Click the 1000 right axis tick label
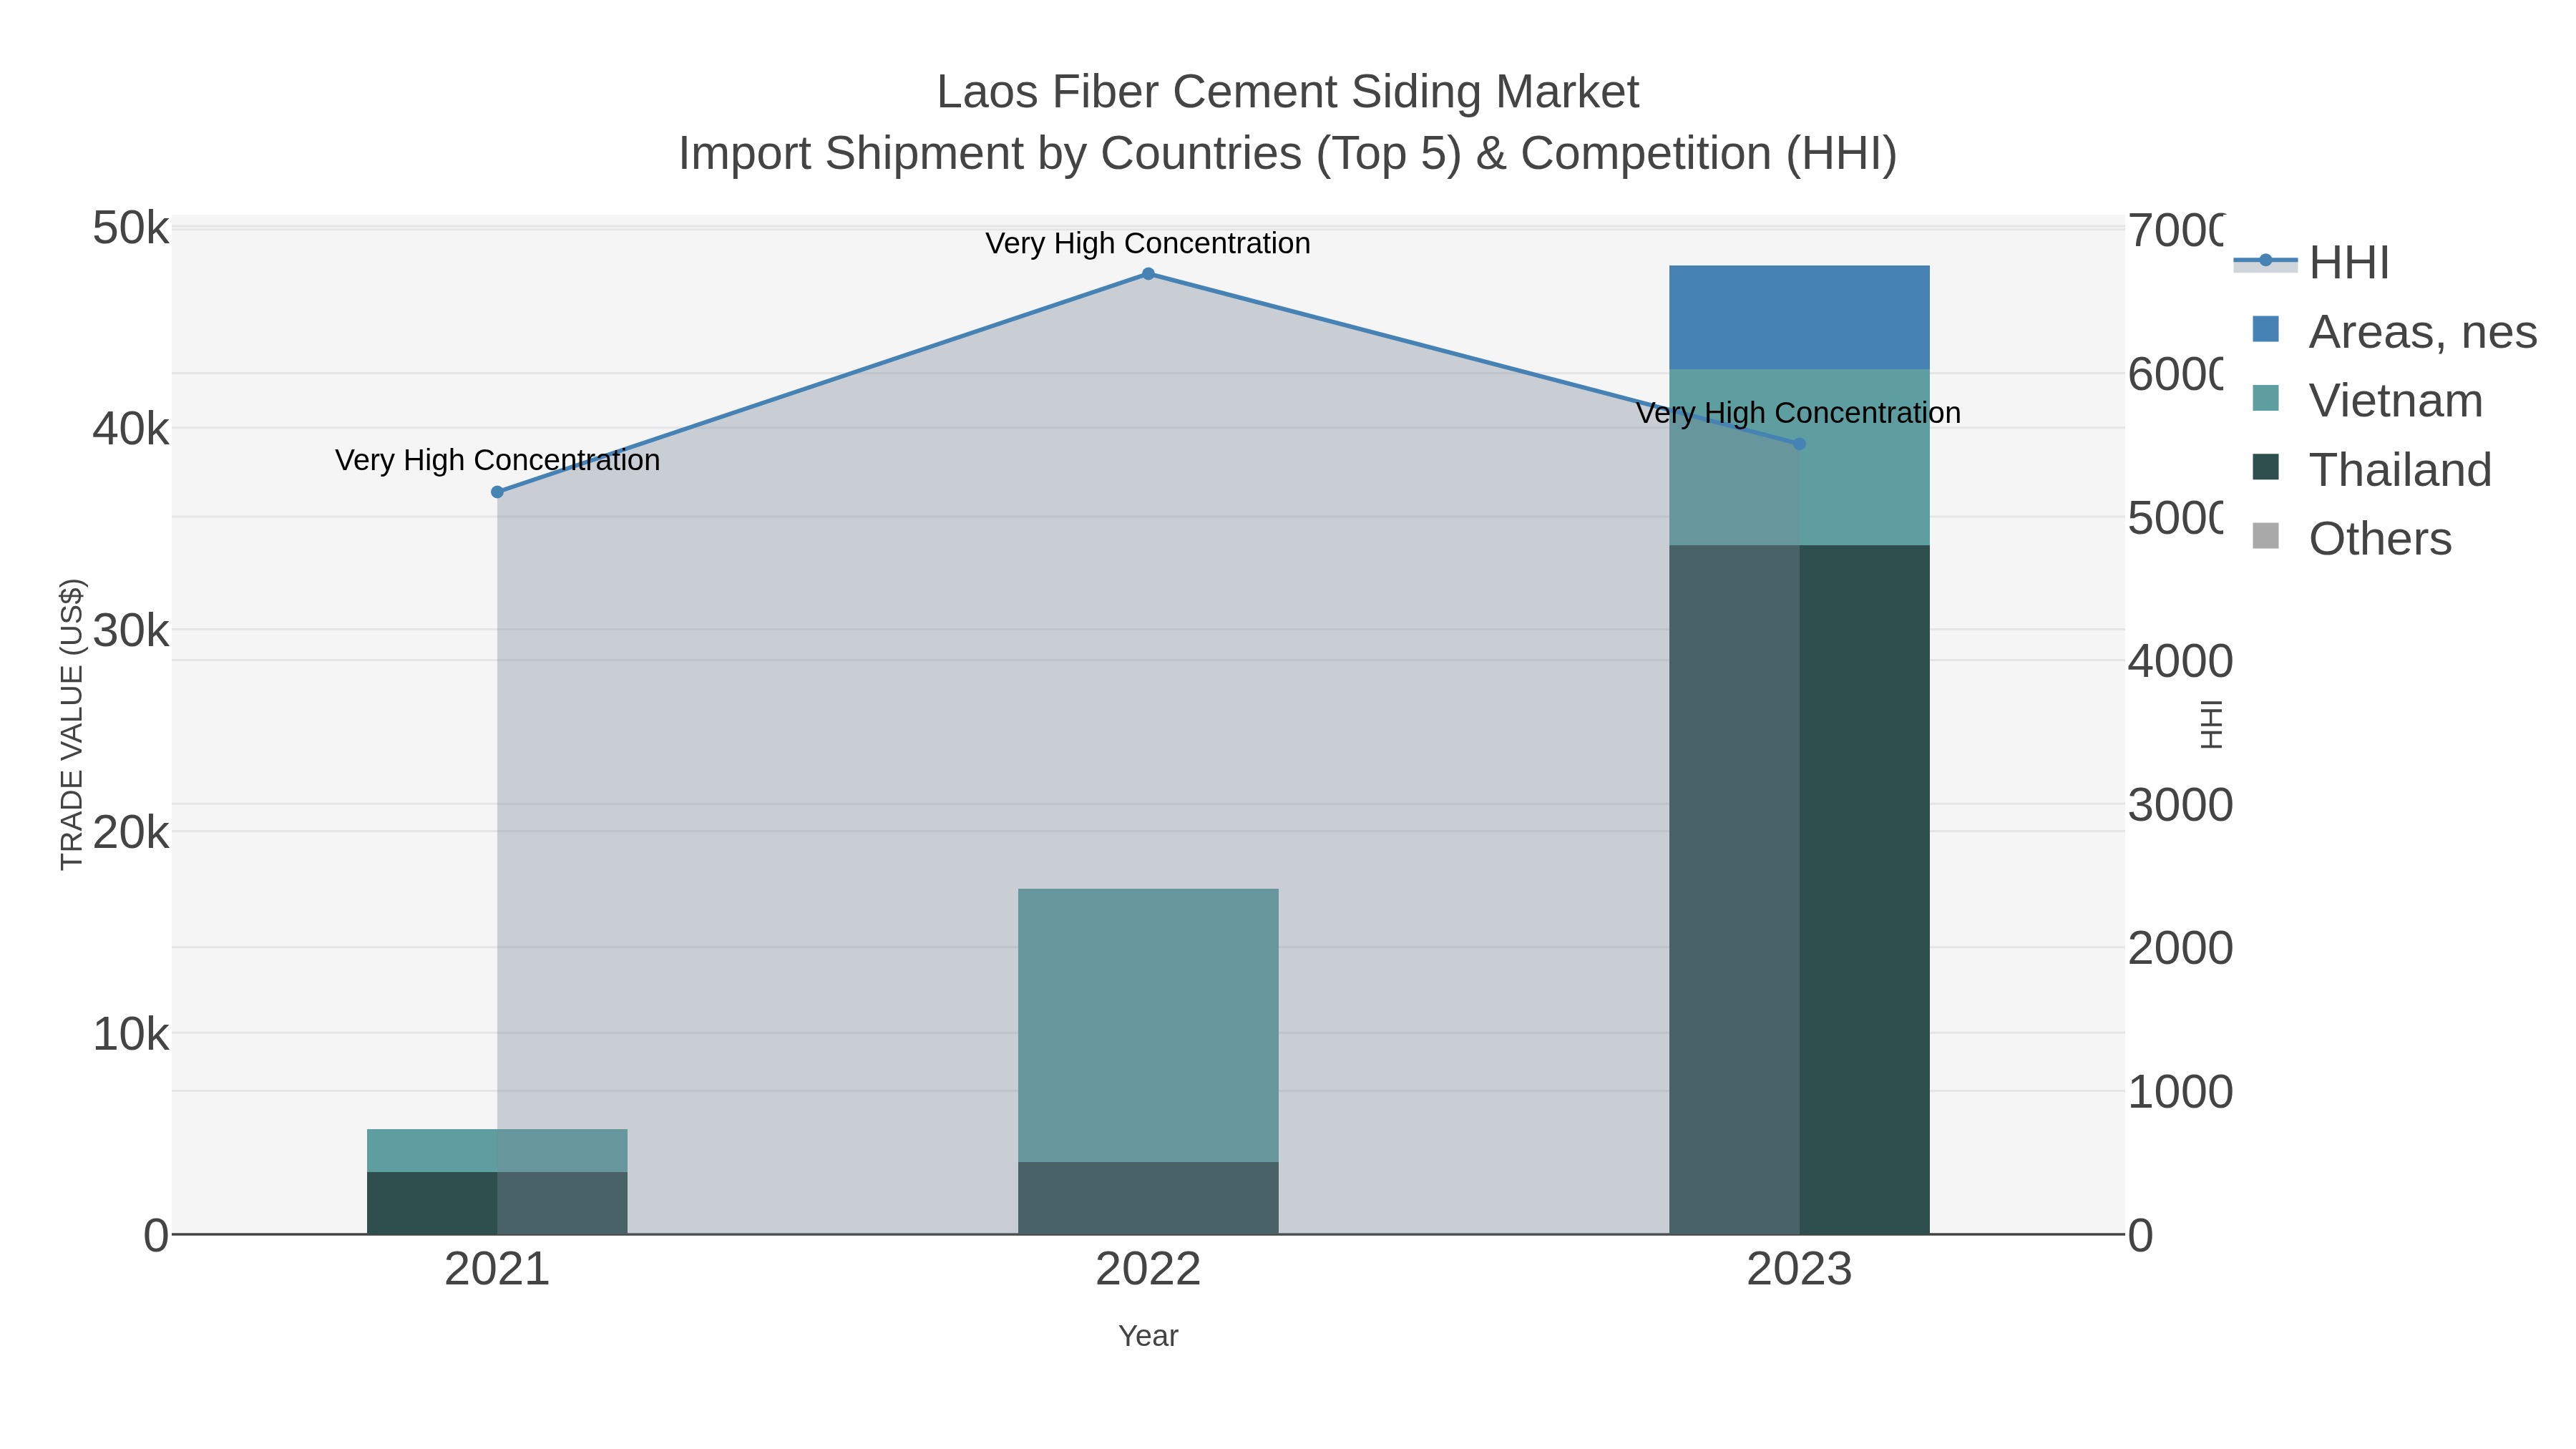 pyautogui.click(x=2180, y=1093)
